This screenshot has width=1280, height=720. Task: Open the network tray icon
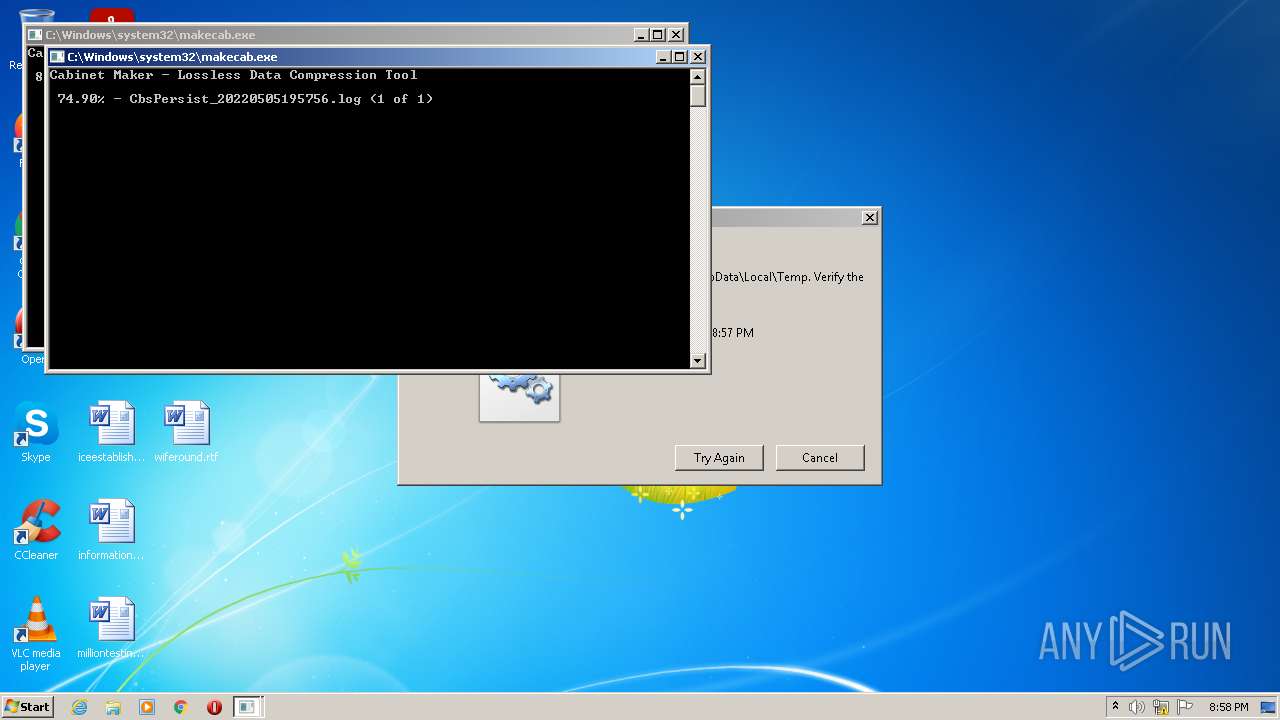(x=1161, y=707)
